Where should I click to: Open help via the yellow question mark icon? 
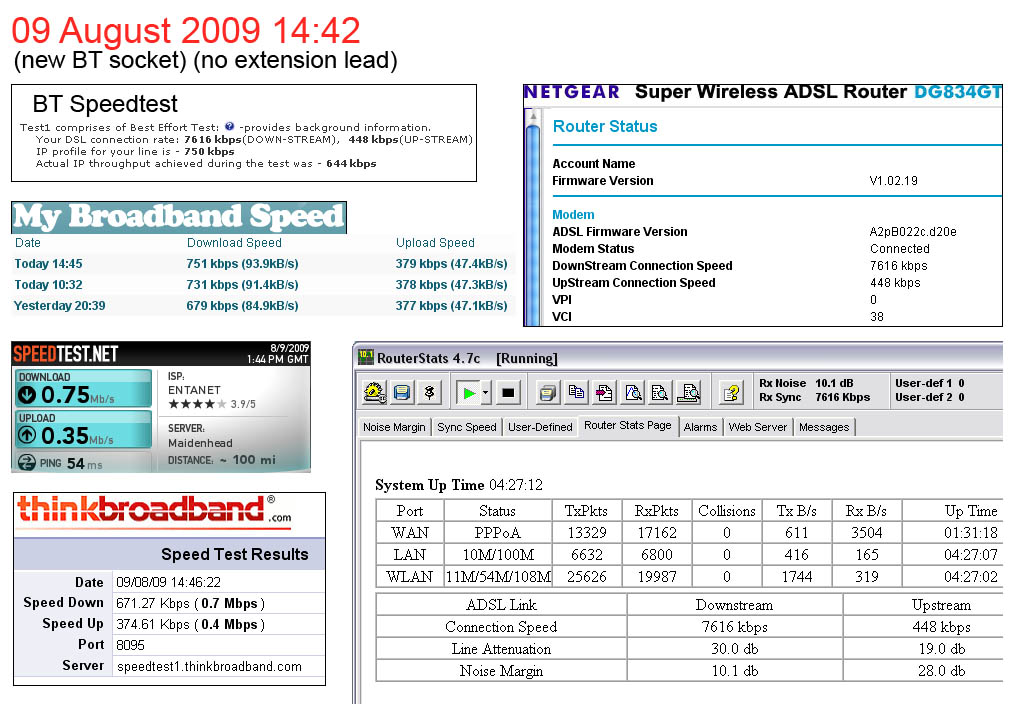coord(731,392)
